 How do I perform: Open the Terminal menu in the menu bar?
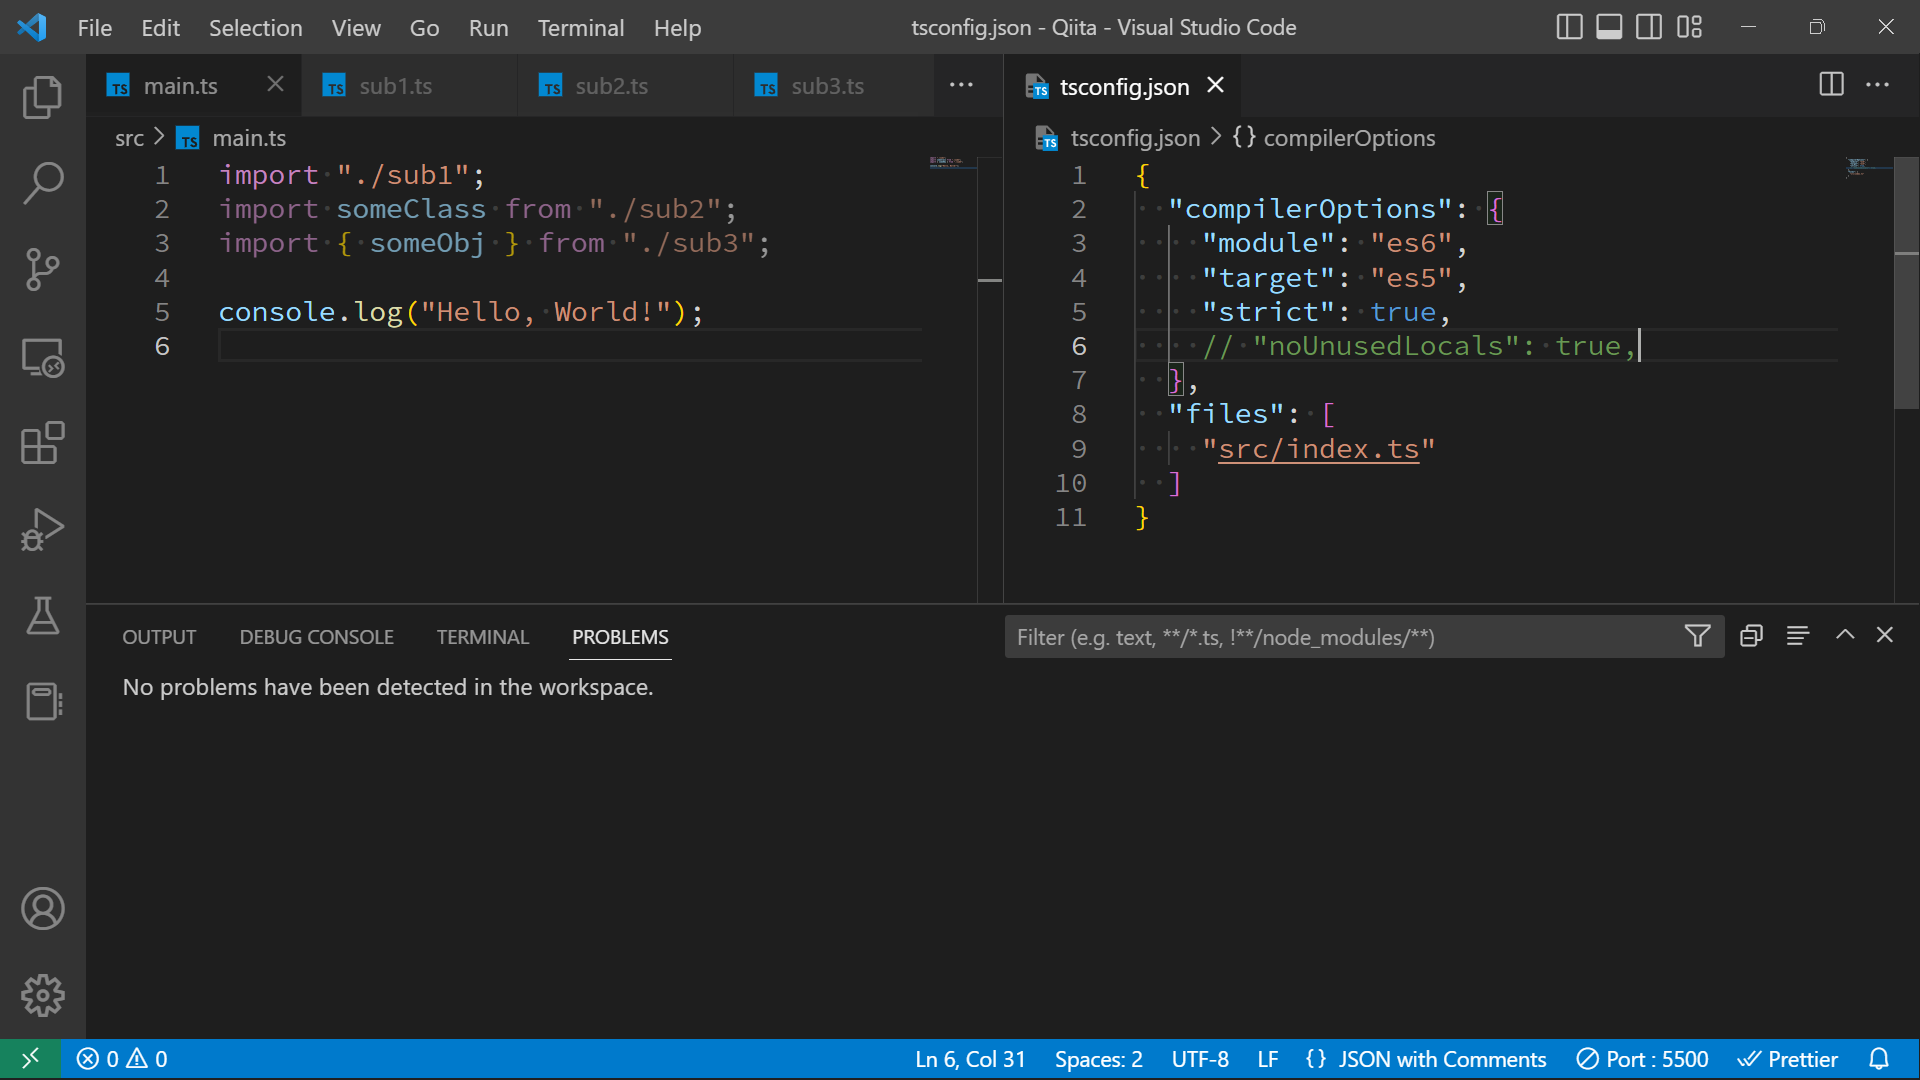click(x=580, y=28)
